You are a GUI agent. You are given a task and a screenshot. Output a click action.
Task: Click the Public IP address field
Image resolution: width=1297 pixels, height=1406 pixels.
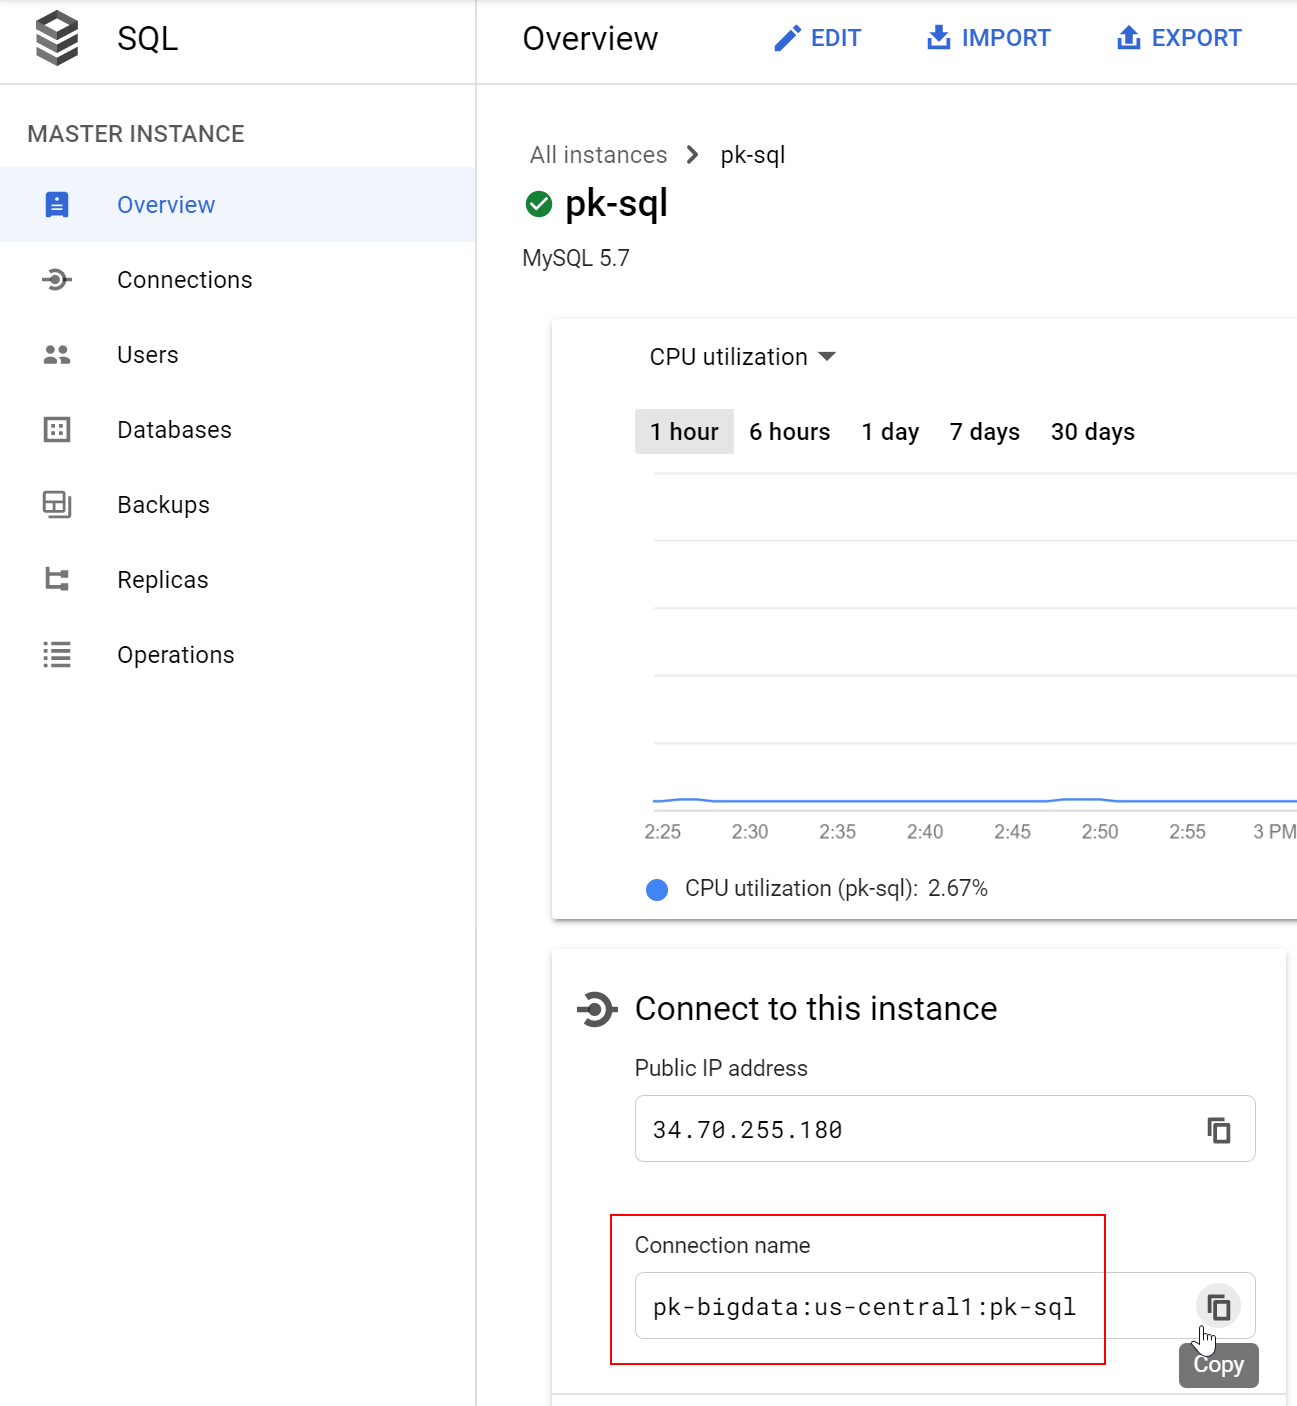point(945,1129)
